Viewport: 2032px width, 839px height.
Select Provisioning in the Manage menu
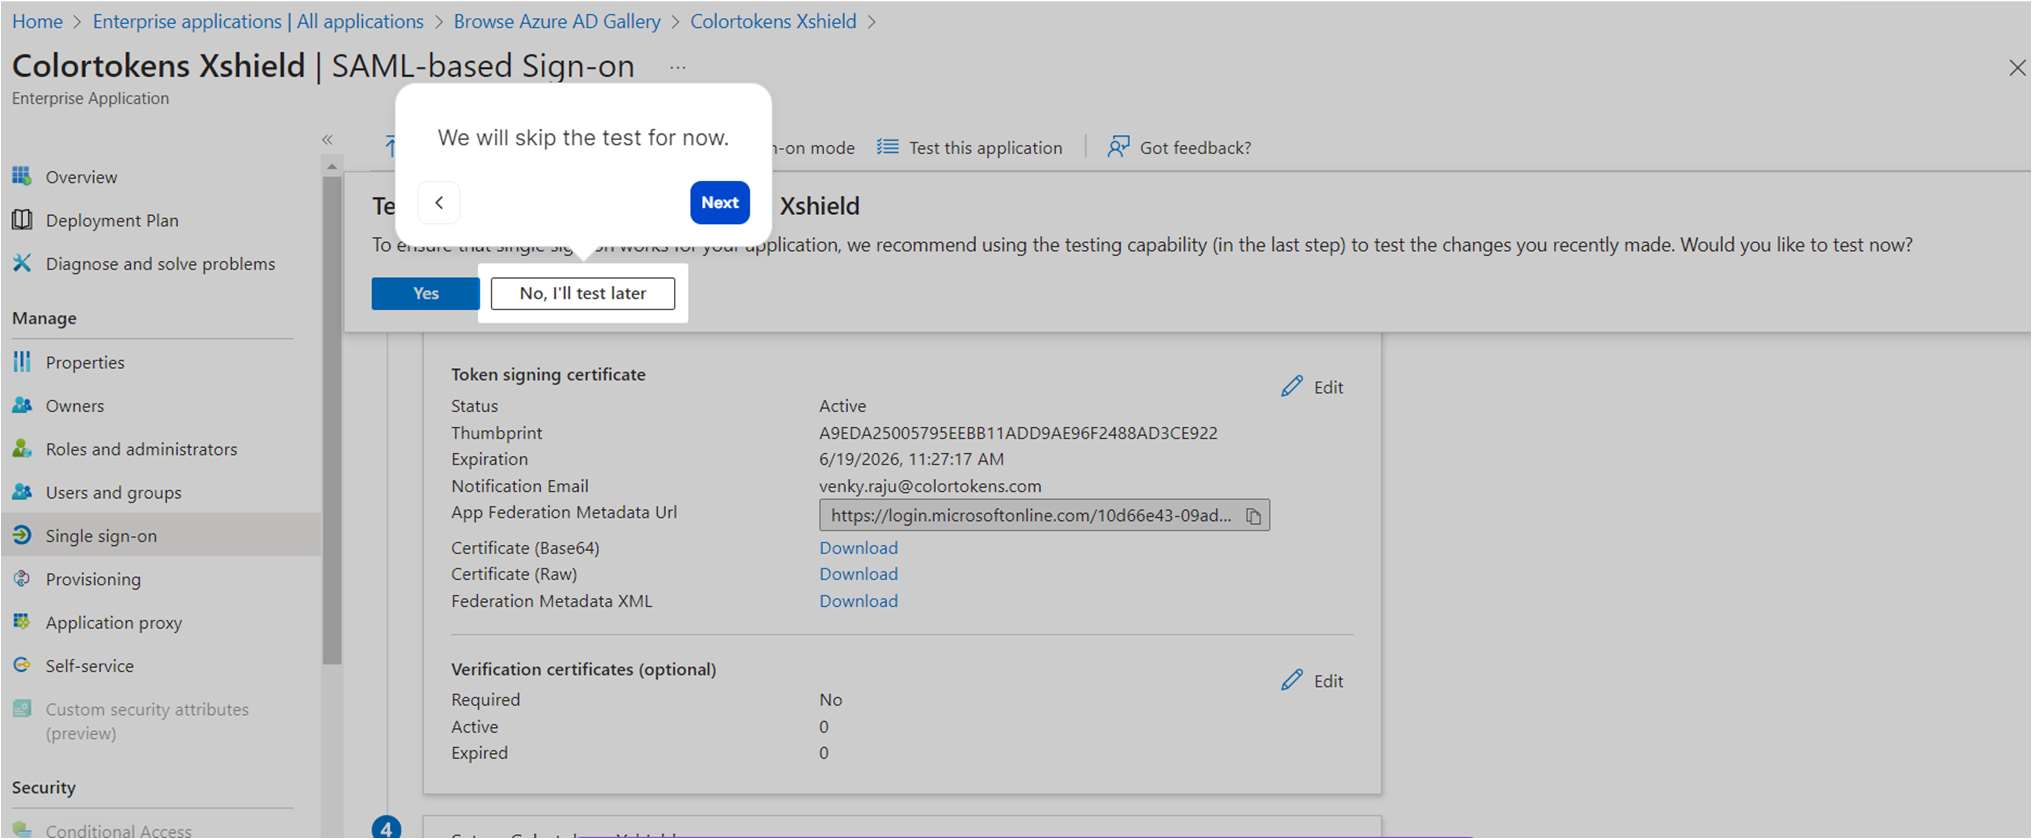93,579
